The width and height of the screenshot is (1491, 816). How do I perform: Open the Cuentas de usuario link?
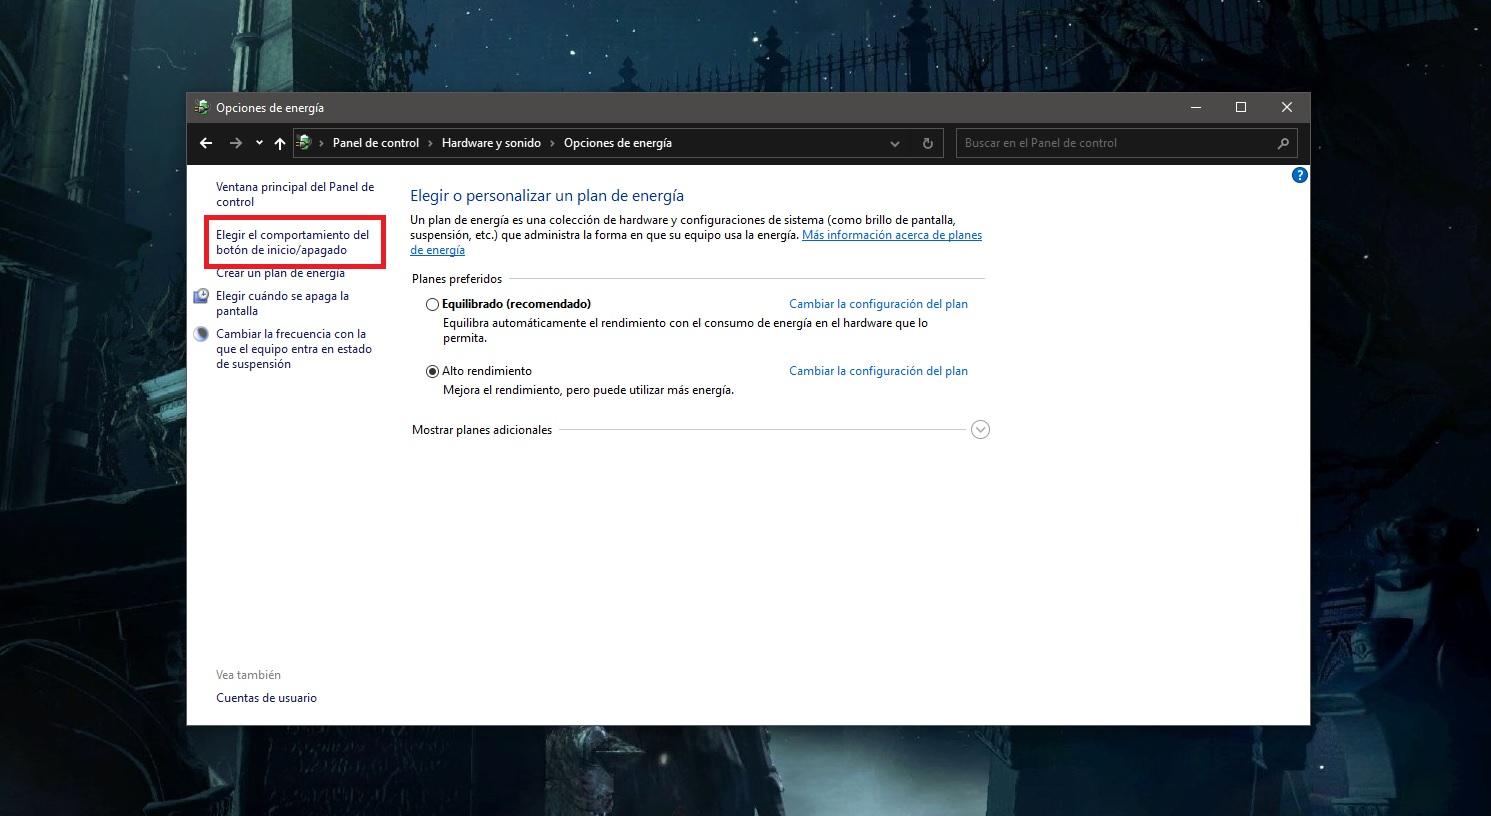click(266, 697)
